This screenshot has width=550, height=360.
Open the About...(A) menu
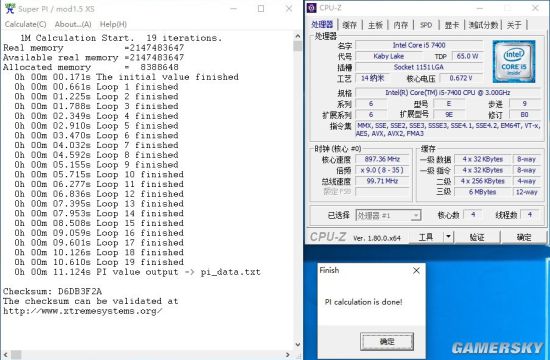click(x=73, y=24)
